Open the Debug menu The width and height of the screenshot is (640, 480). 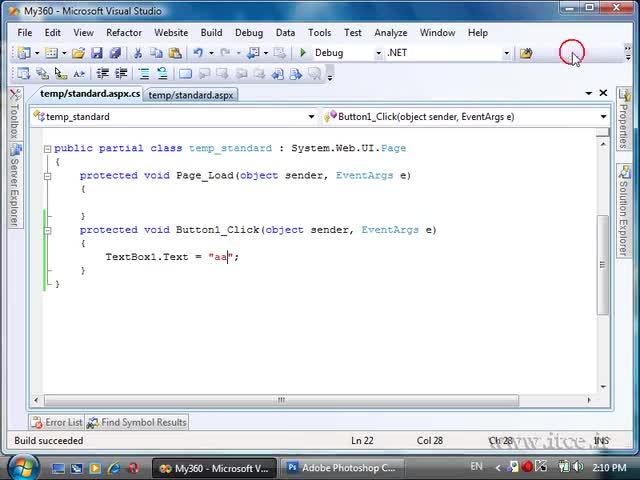249,33
